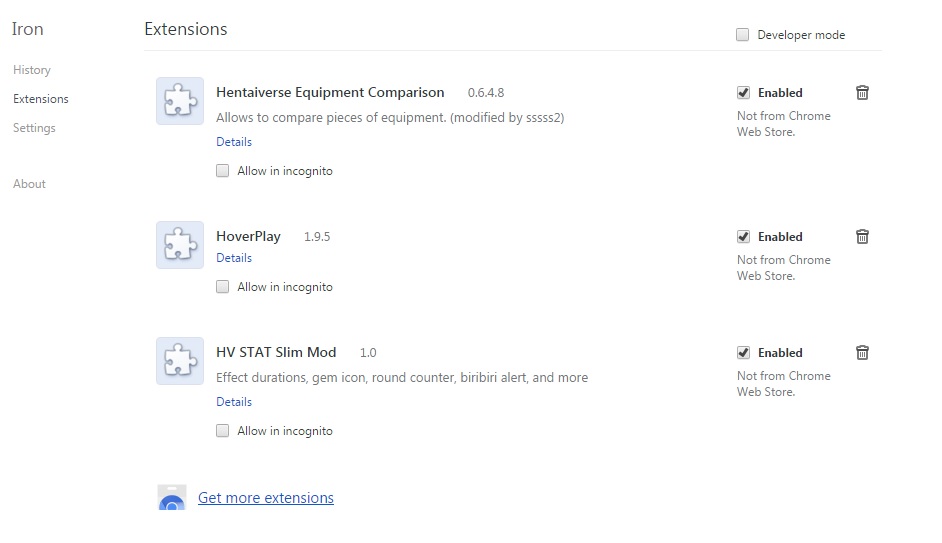Viewport: 942px width, 543px height.
Task: Open History in the sidebar
Action: coord(32,70)
